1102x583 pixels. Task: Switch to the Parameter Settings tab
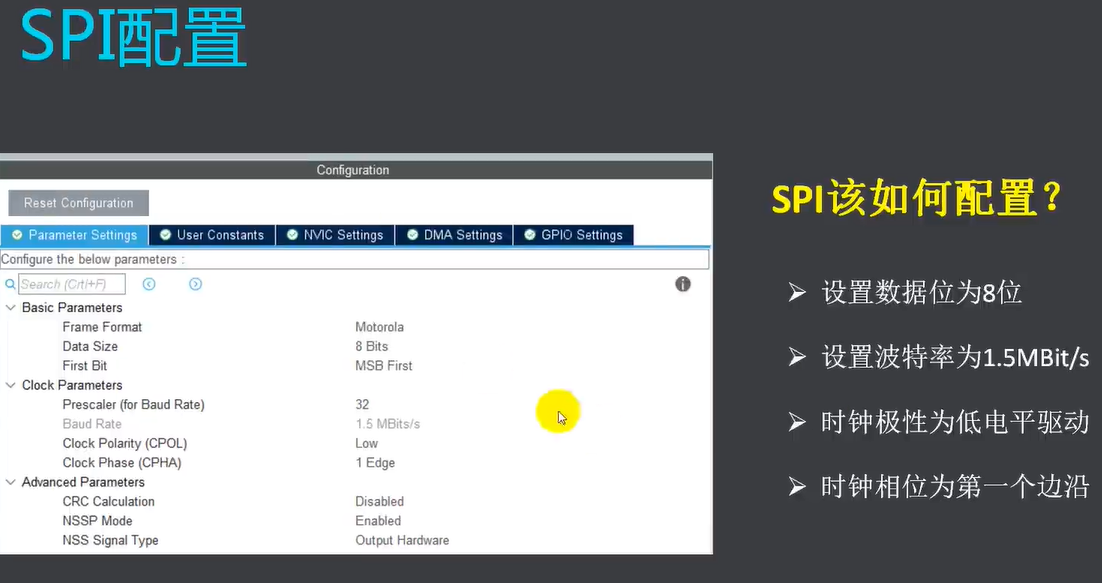coord(74,235)
